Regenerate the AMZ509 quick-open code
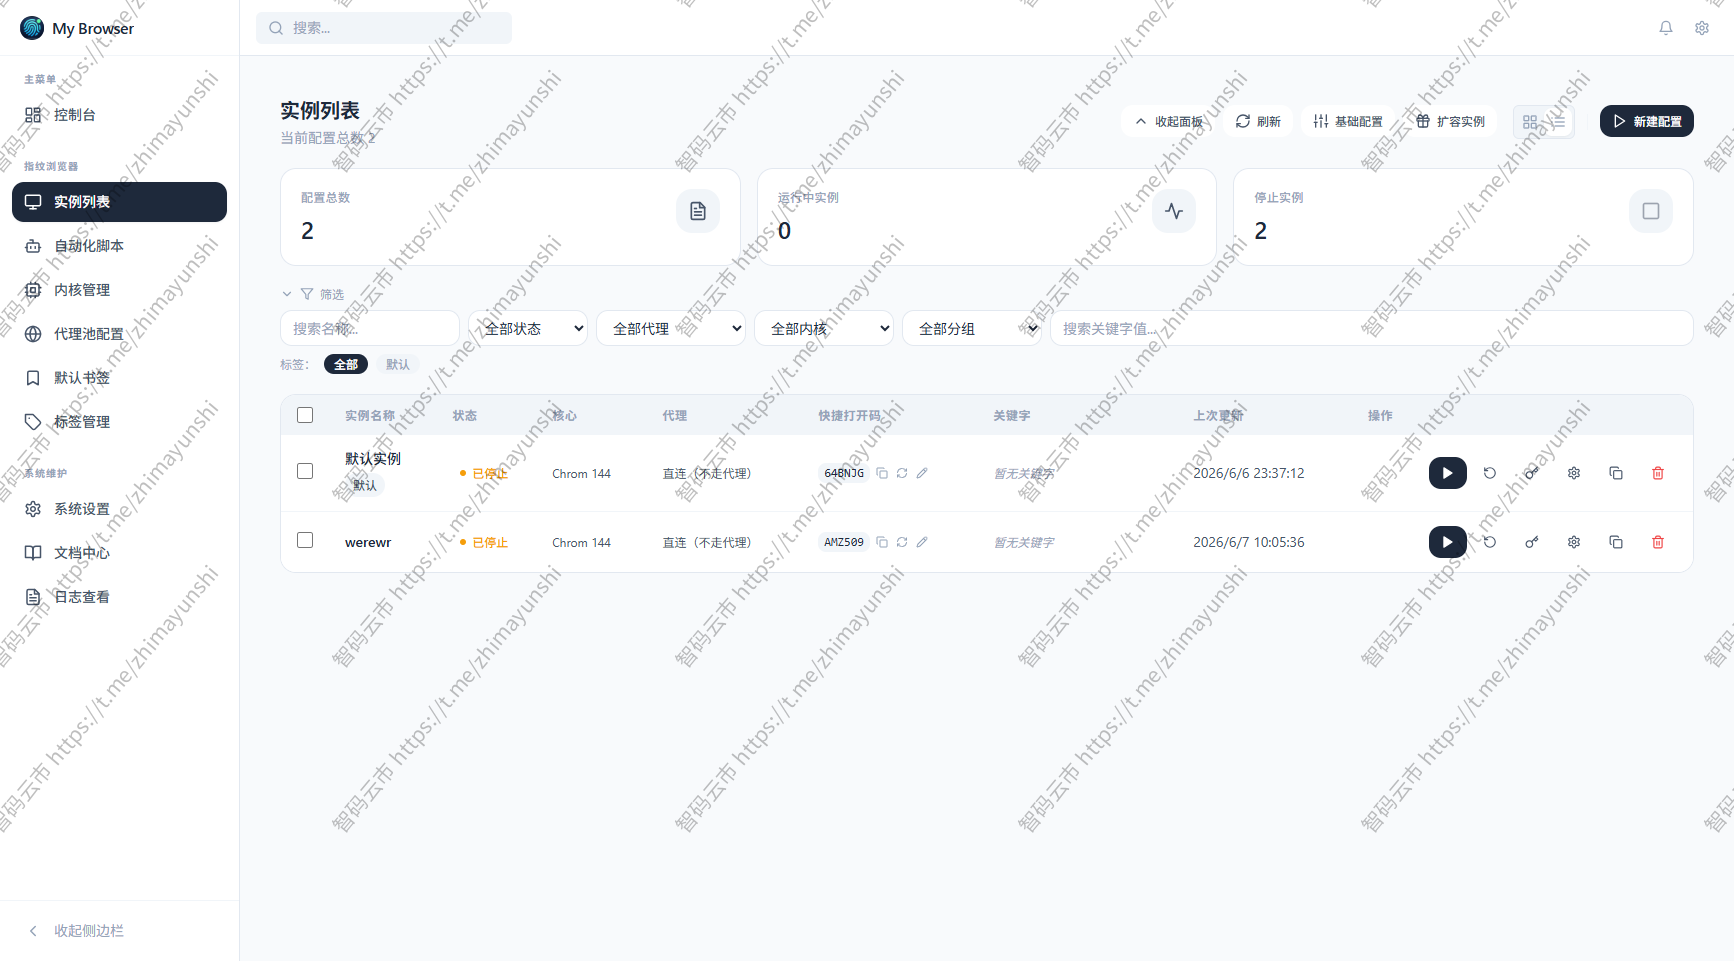The image size is (1734, 961). point(902,542)
